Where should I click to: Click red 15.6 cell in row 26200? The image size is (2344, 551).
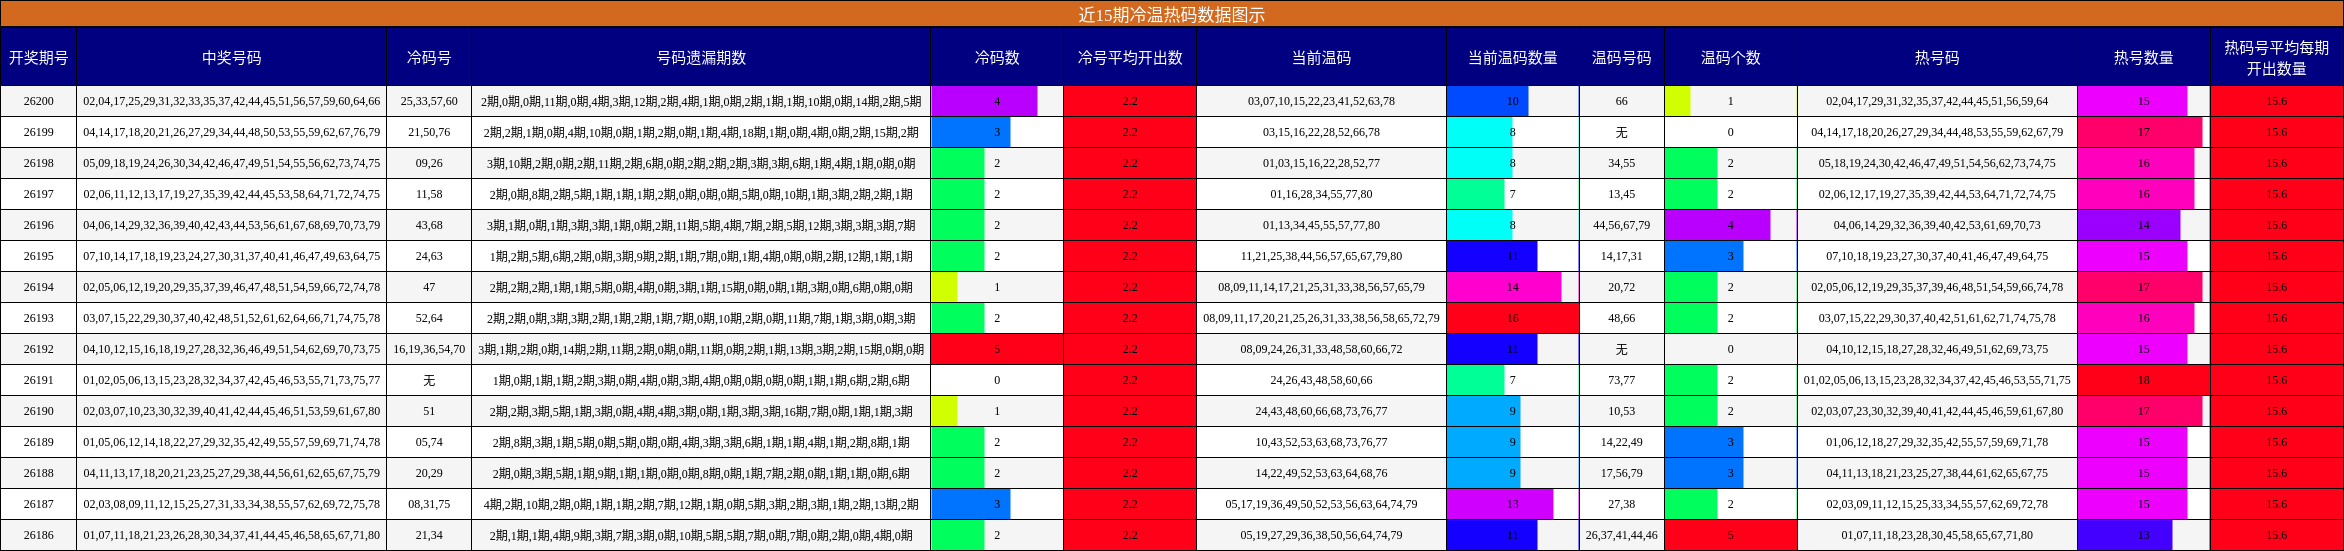tap(2277, 101)
